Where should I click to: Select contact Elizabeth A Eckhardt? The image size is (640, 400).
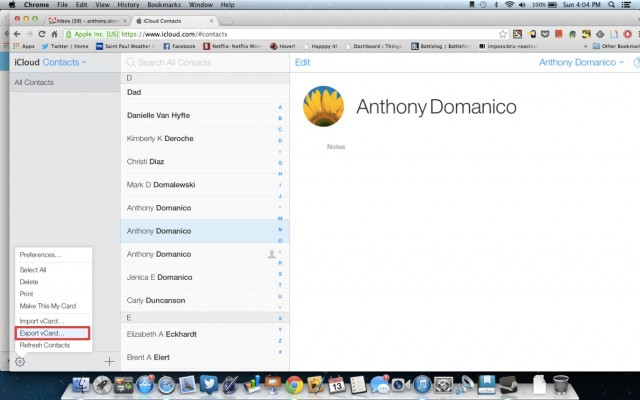[x=205, y=334]
